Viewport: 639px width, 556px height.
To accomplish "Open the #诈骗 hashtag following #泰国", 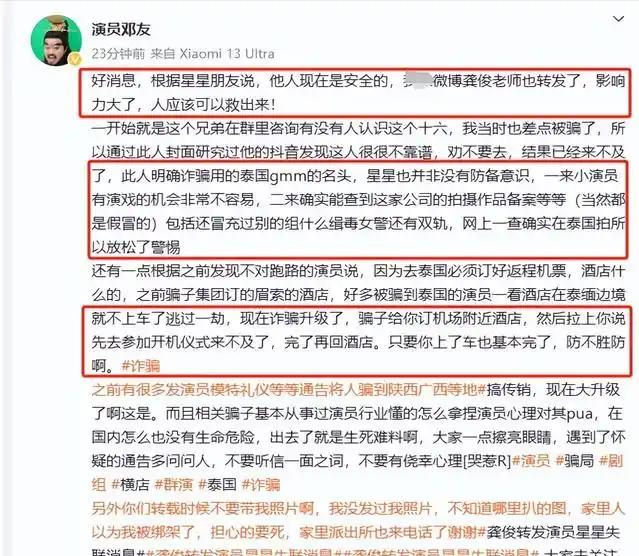I will pos(261,485).
